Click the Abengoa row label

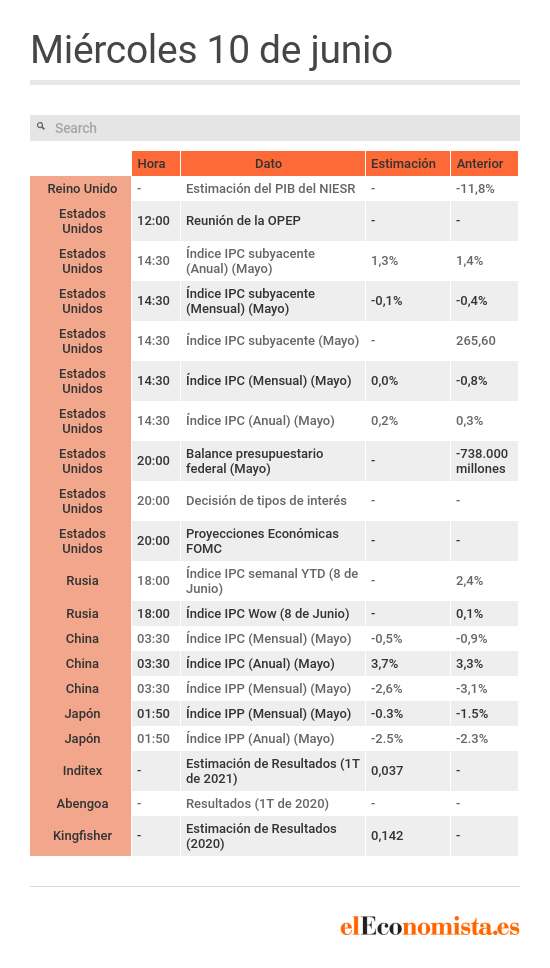coord(82,804)
